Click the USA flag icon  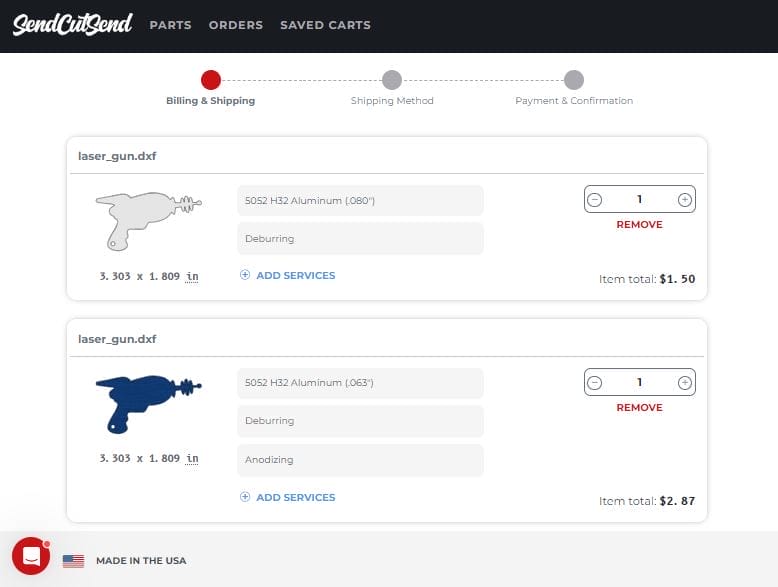[x=73, y=561]
